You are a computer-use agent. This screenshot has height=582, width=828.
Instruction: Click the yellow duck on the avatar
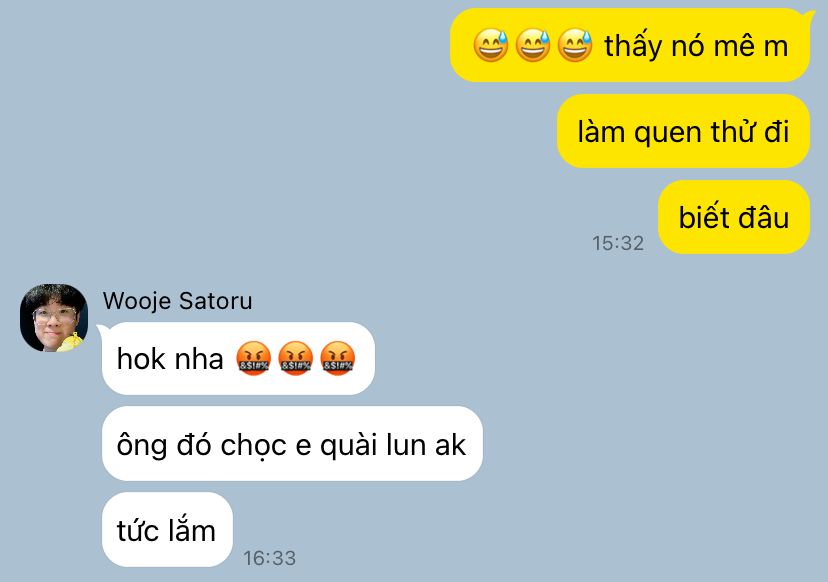coord(71,343)
